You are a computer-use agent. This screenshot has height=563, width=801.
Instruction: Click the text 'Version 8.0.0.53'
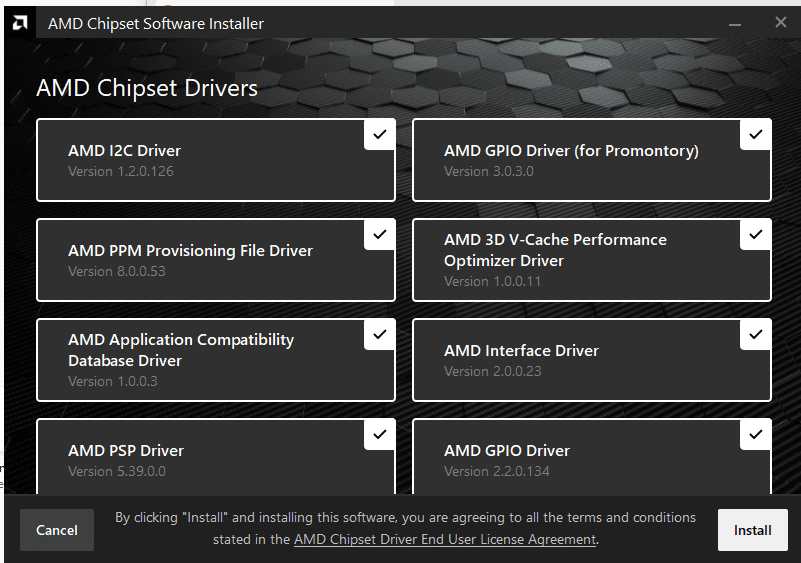pyautogui.click(x=116, y=271)
